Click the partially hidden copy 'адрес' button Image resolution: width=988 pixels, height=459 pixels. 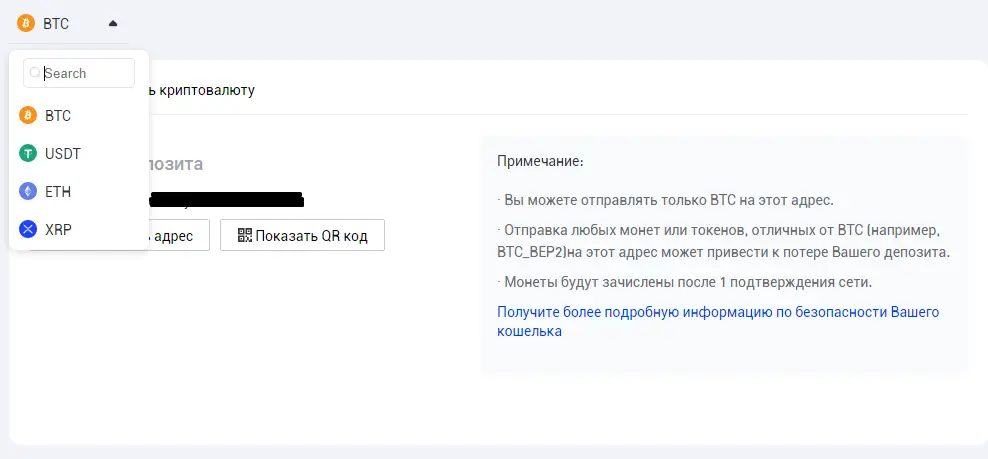tap(179, 235)
